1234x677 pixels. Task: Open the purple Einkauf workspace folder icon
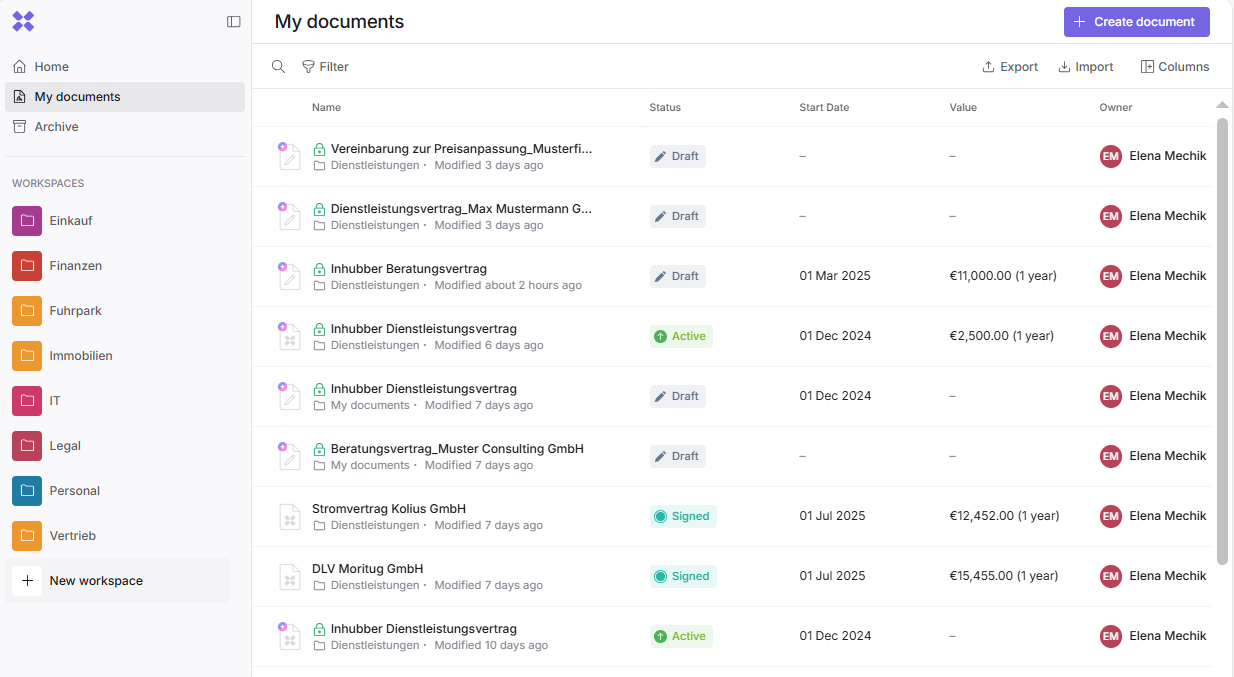pos(27,221)
